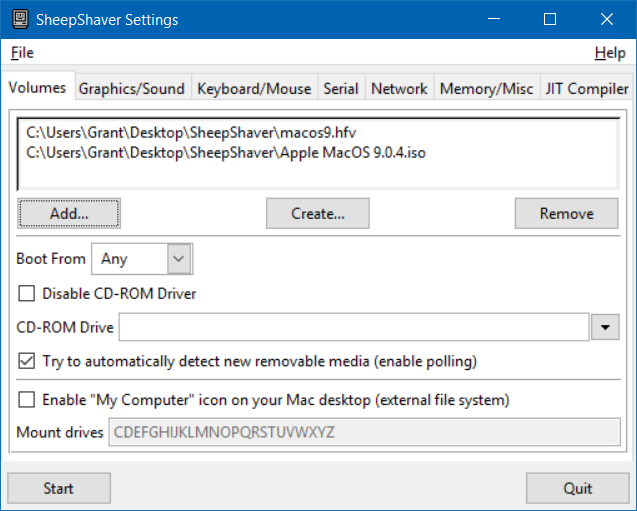This screenshot has height=511, width=637.
Task: Maximize the SheepShaver Settings window
Action: (x=549, y=19)
